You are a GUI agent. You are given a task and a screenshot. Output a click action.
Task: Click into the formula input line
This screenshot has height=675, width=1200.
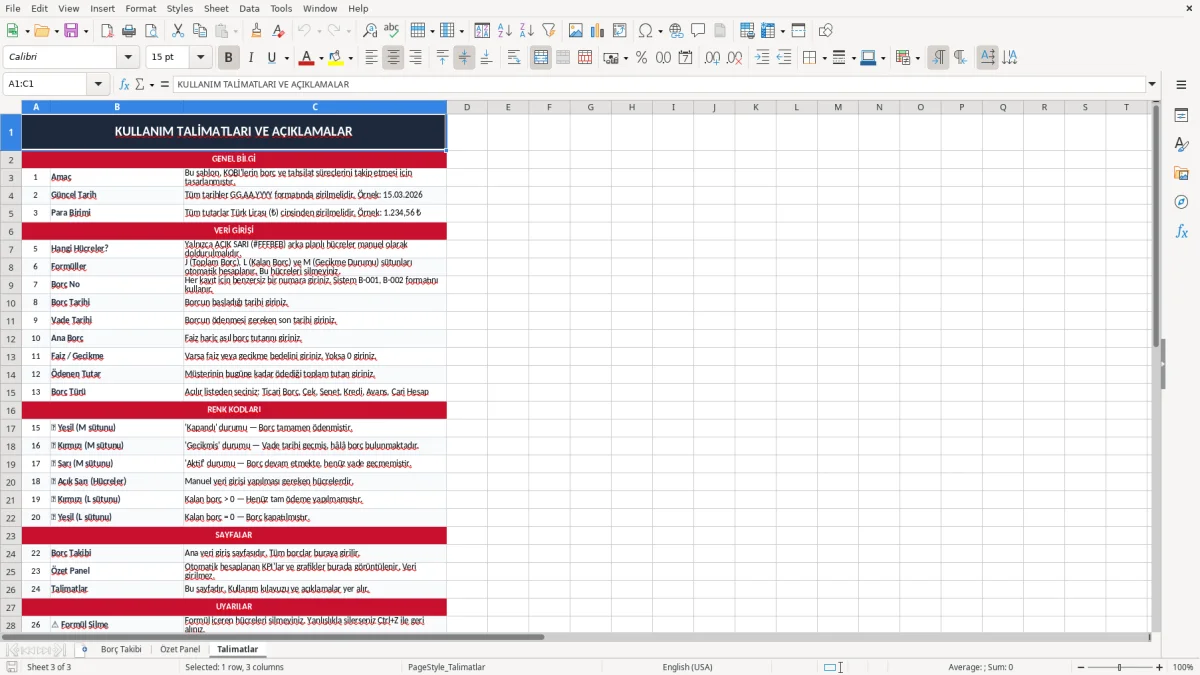[659, 84]
